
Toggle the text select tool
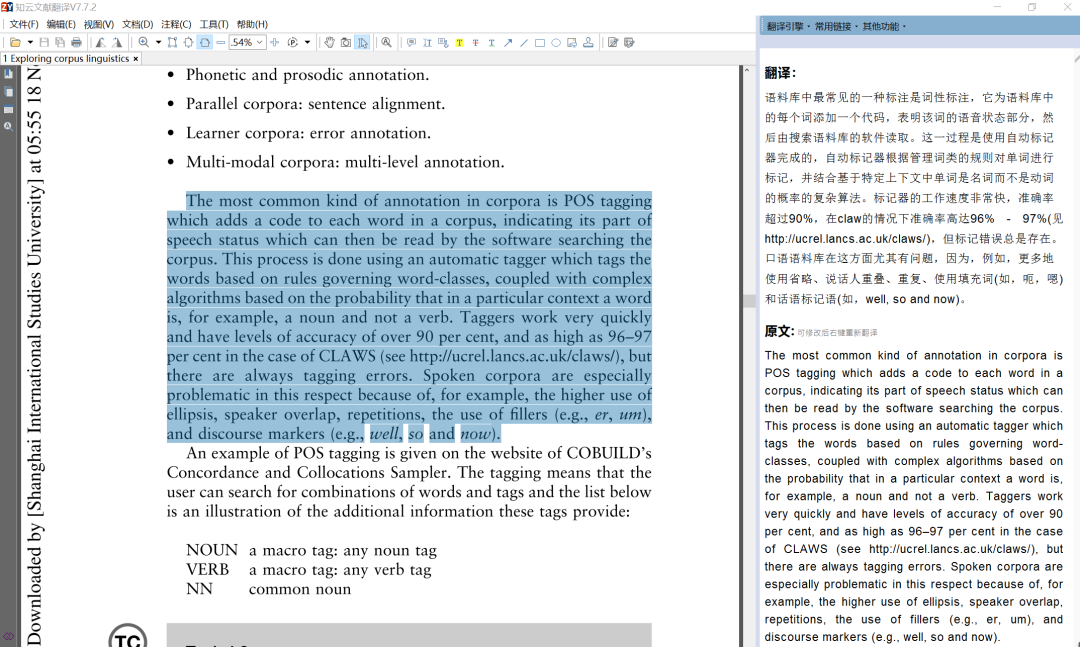pyautogui.click(x=363, y=43)
